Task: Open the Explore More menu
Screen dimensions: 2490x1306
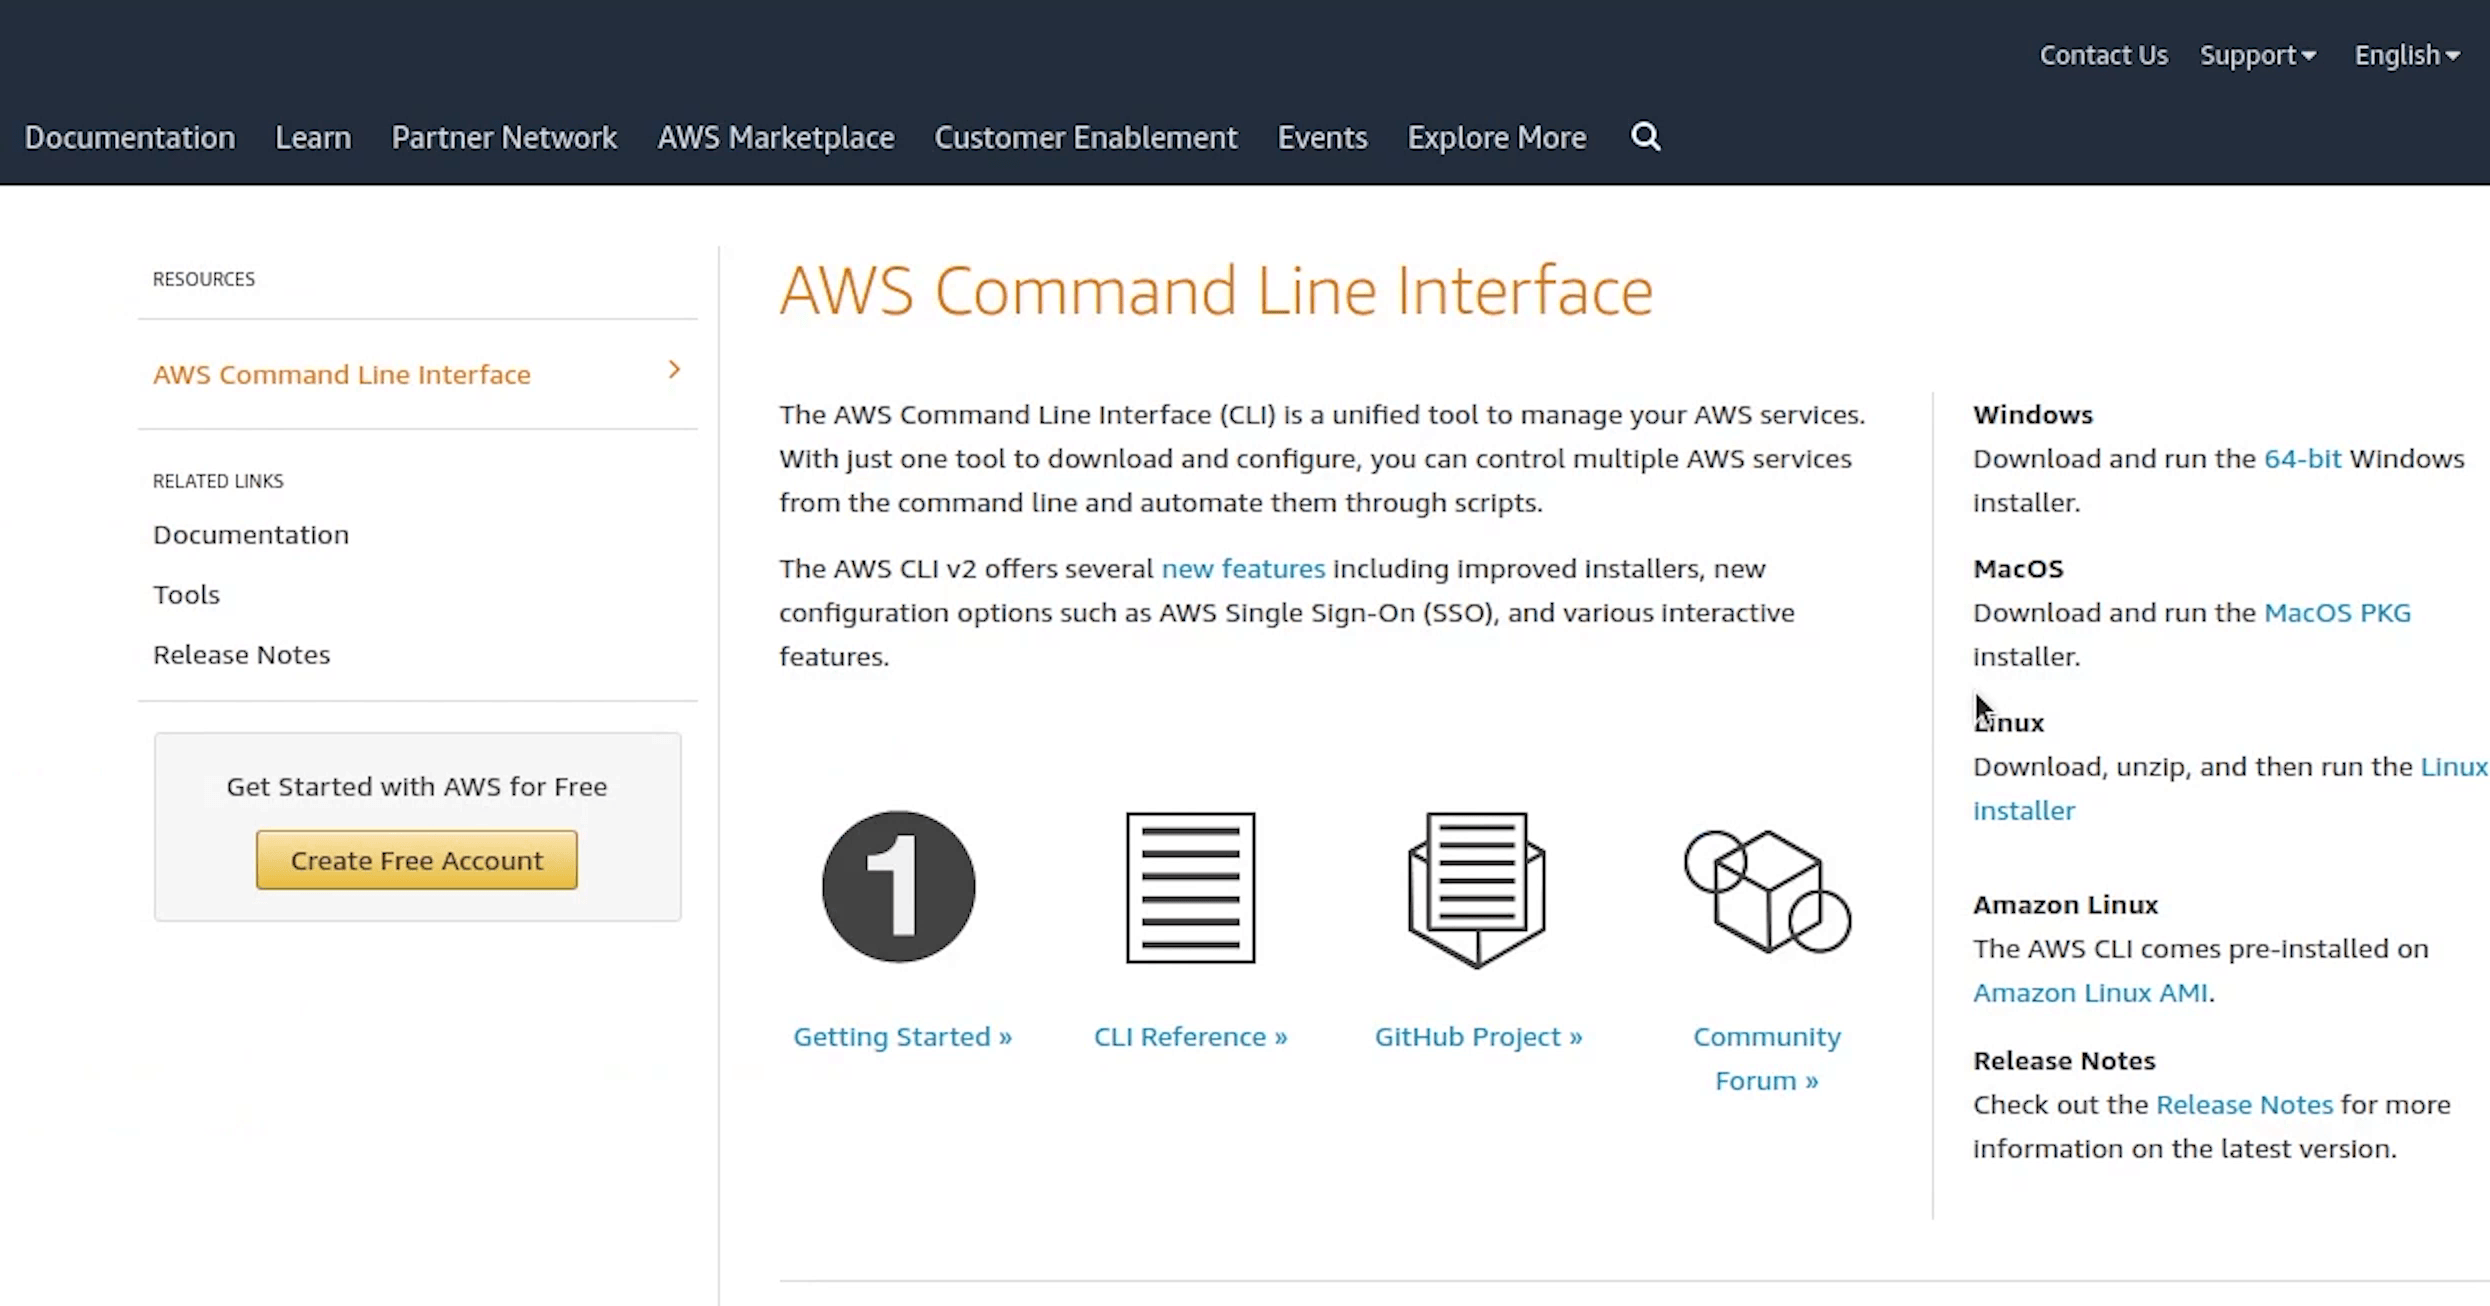Action: 1496,137
